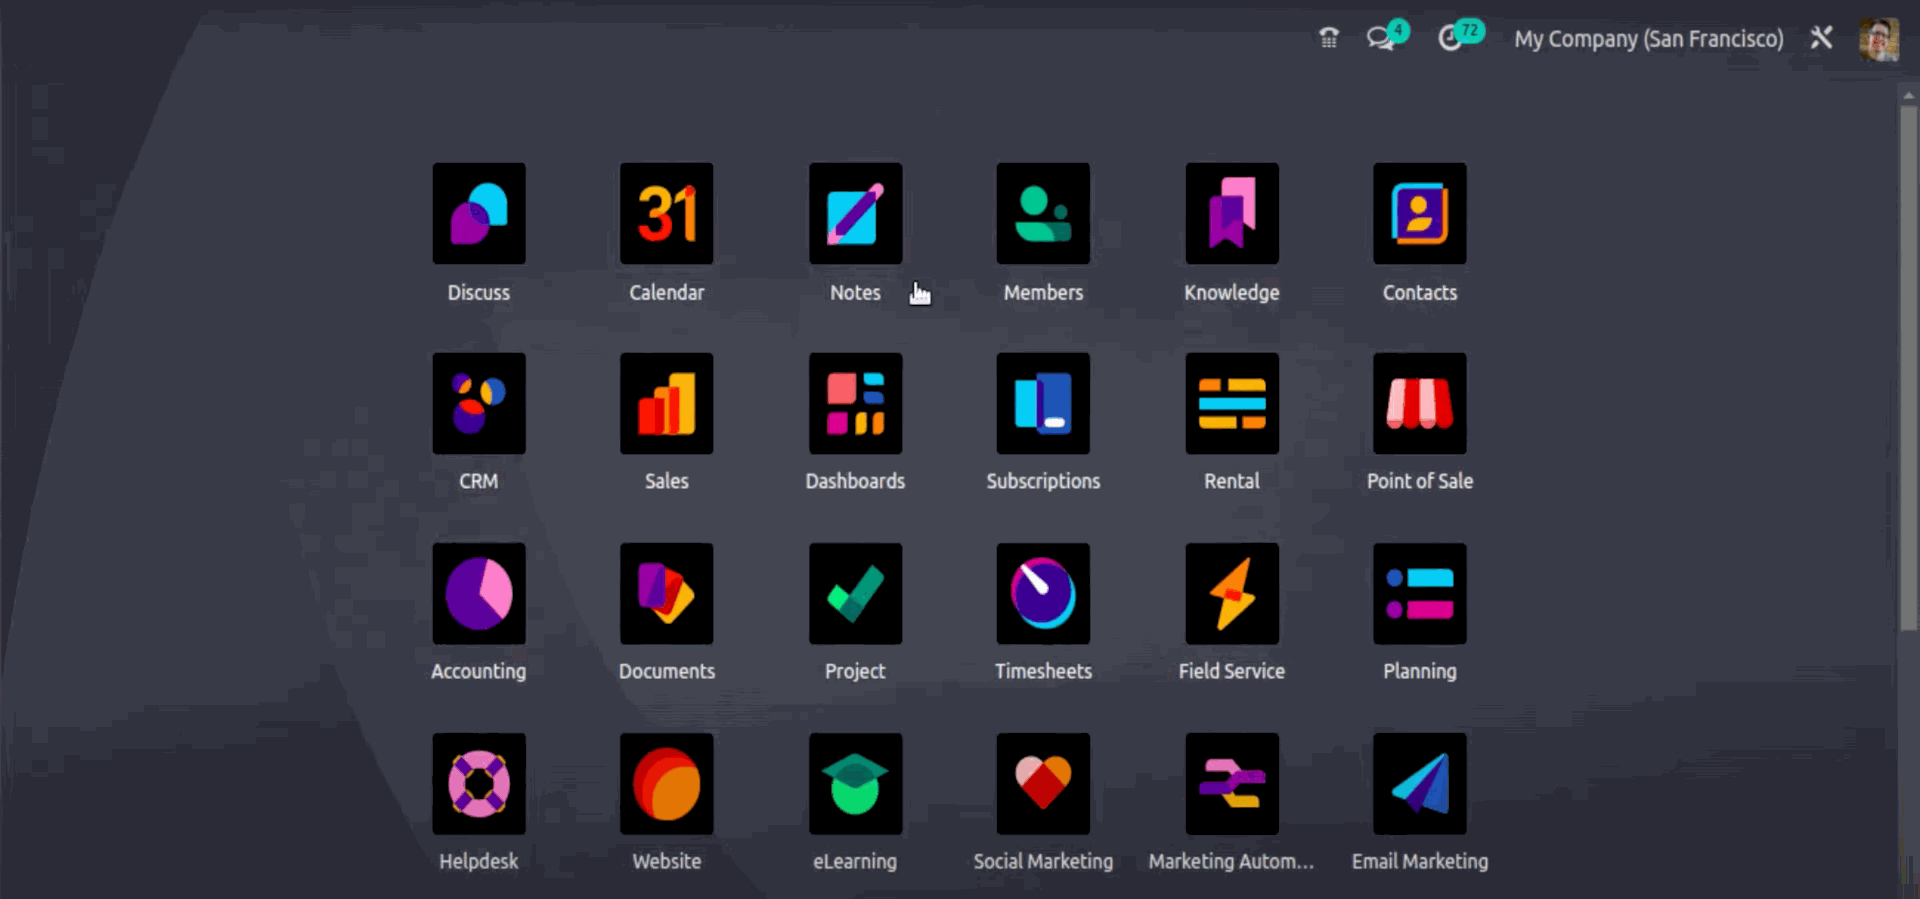Viewport: 1920px width, 899px height.
Task: Open the Knowledge app icon
Action: [1231, 214]
